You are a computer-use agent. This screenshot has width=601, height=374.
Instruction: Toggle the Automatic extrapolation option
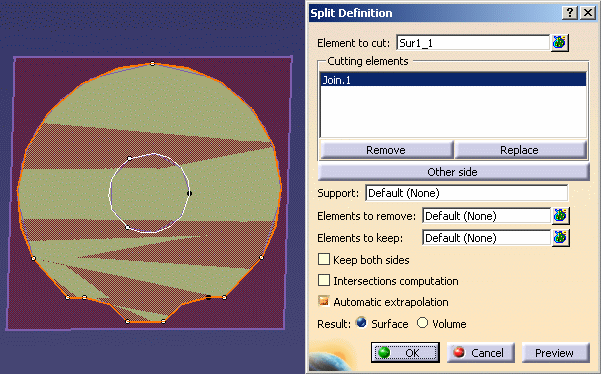pos(324,302)
